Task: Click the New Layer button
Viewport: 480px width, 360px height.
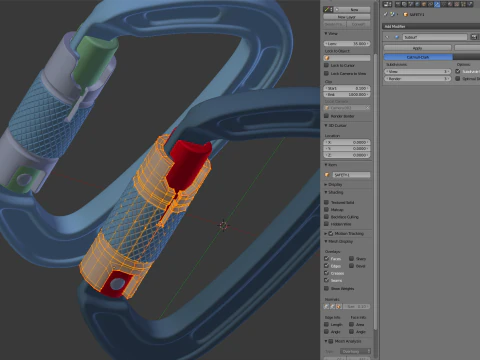Action: pyautogui.click(x=347, y=17)
